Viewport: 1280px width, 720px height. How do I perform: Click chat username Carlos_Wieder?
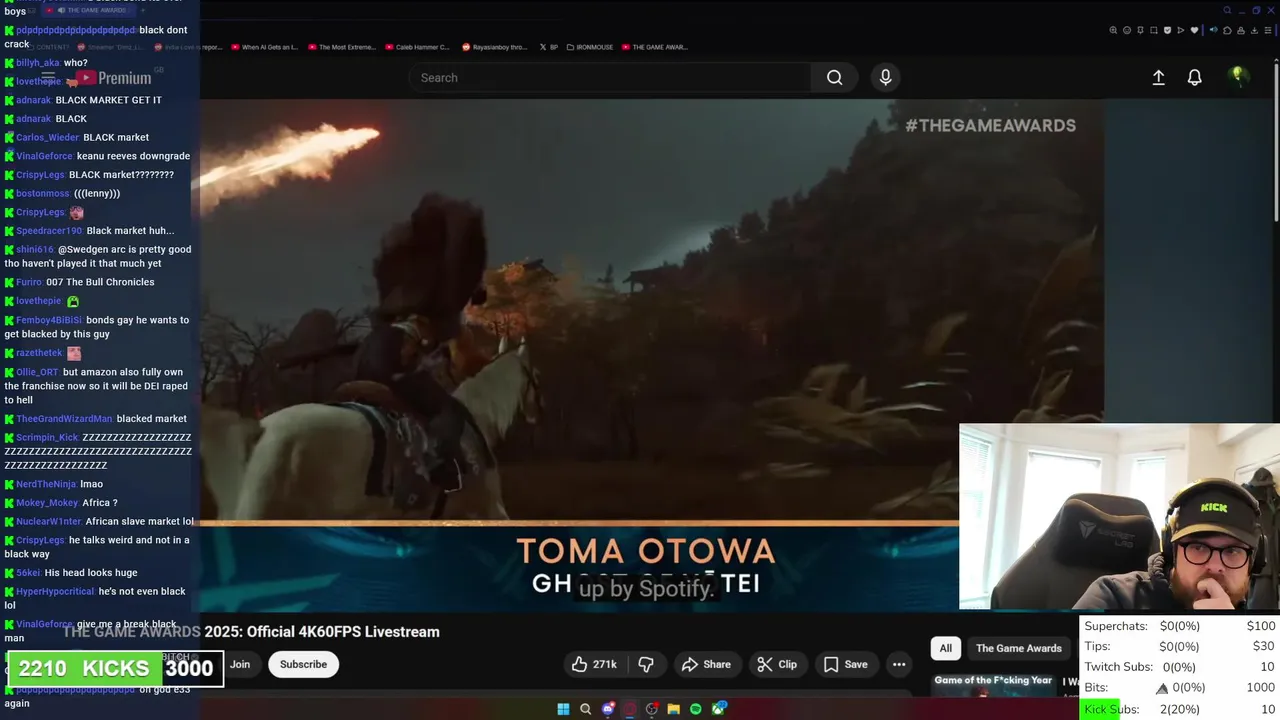(x=47, y=137)
